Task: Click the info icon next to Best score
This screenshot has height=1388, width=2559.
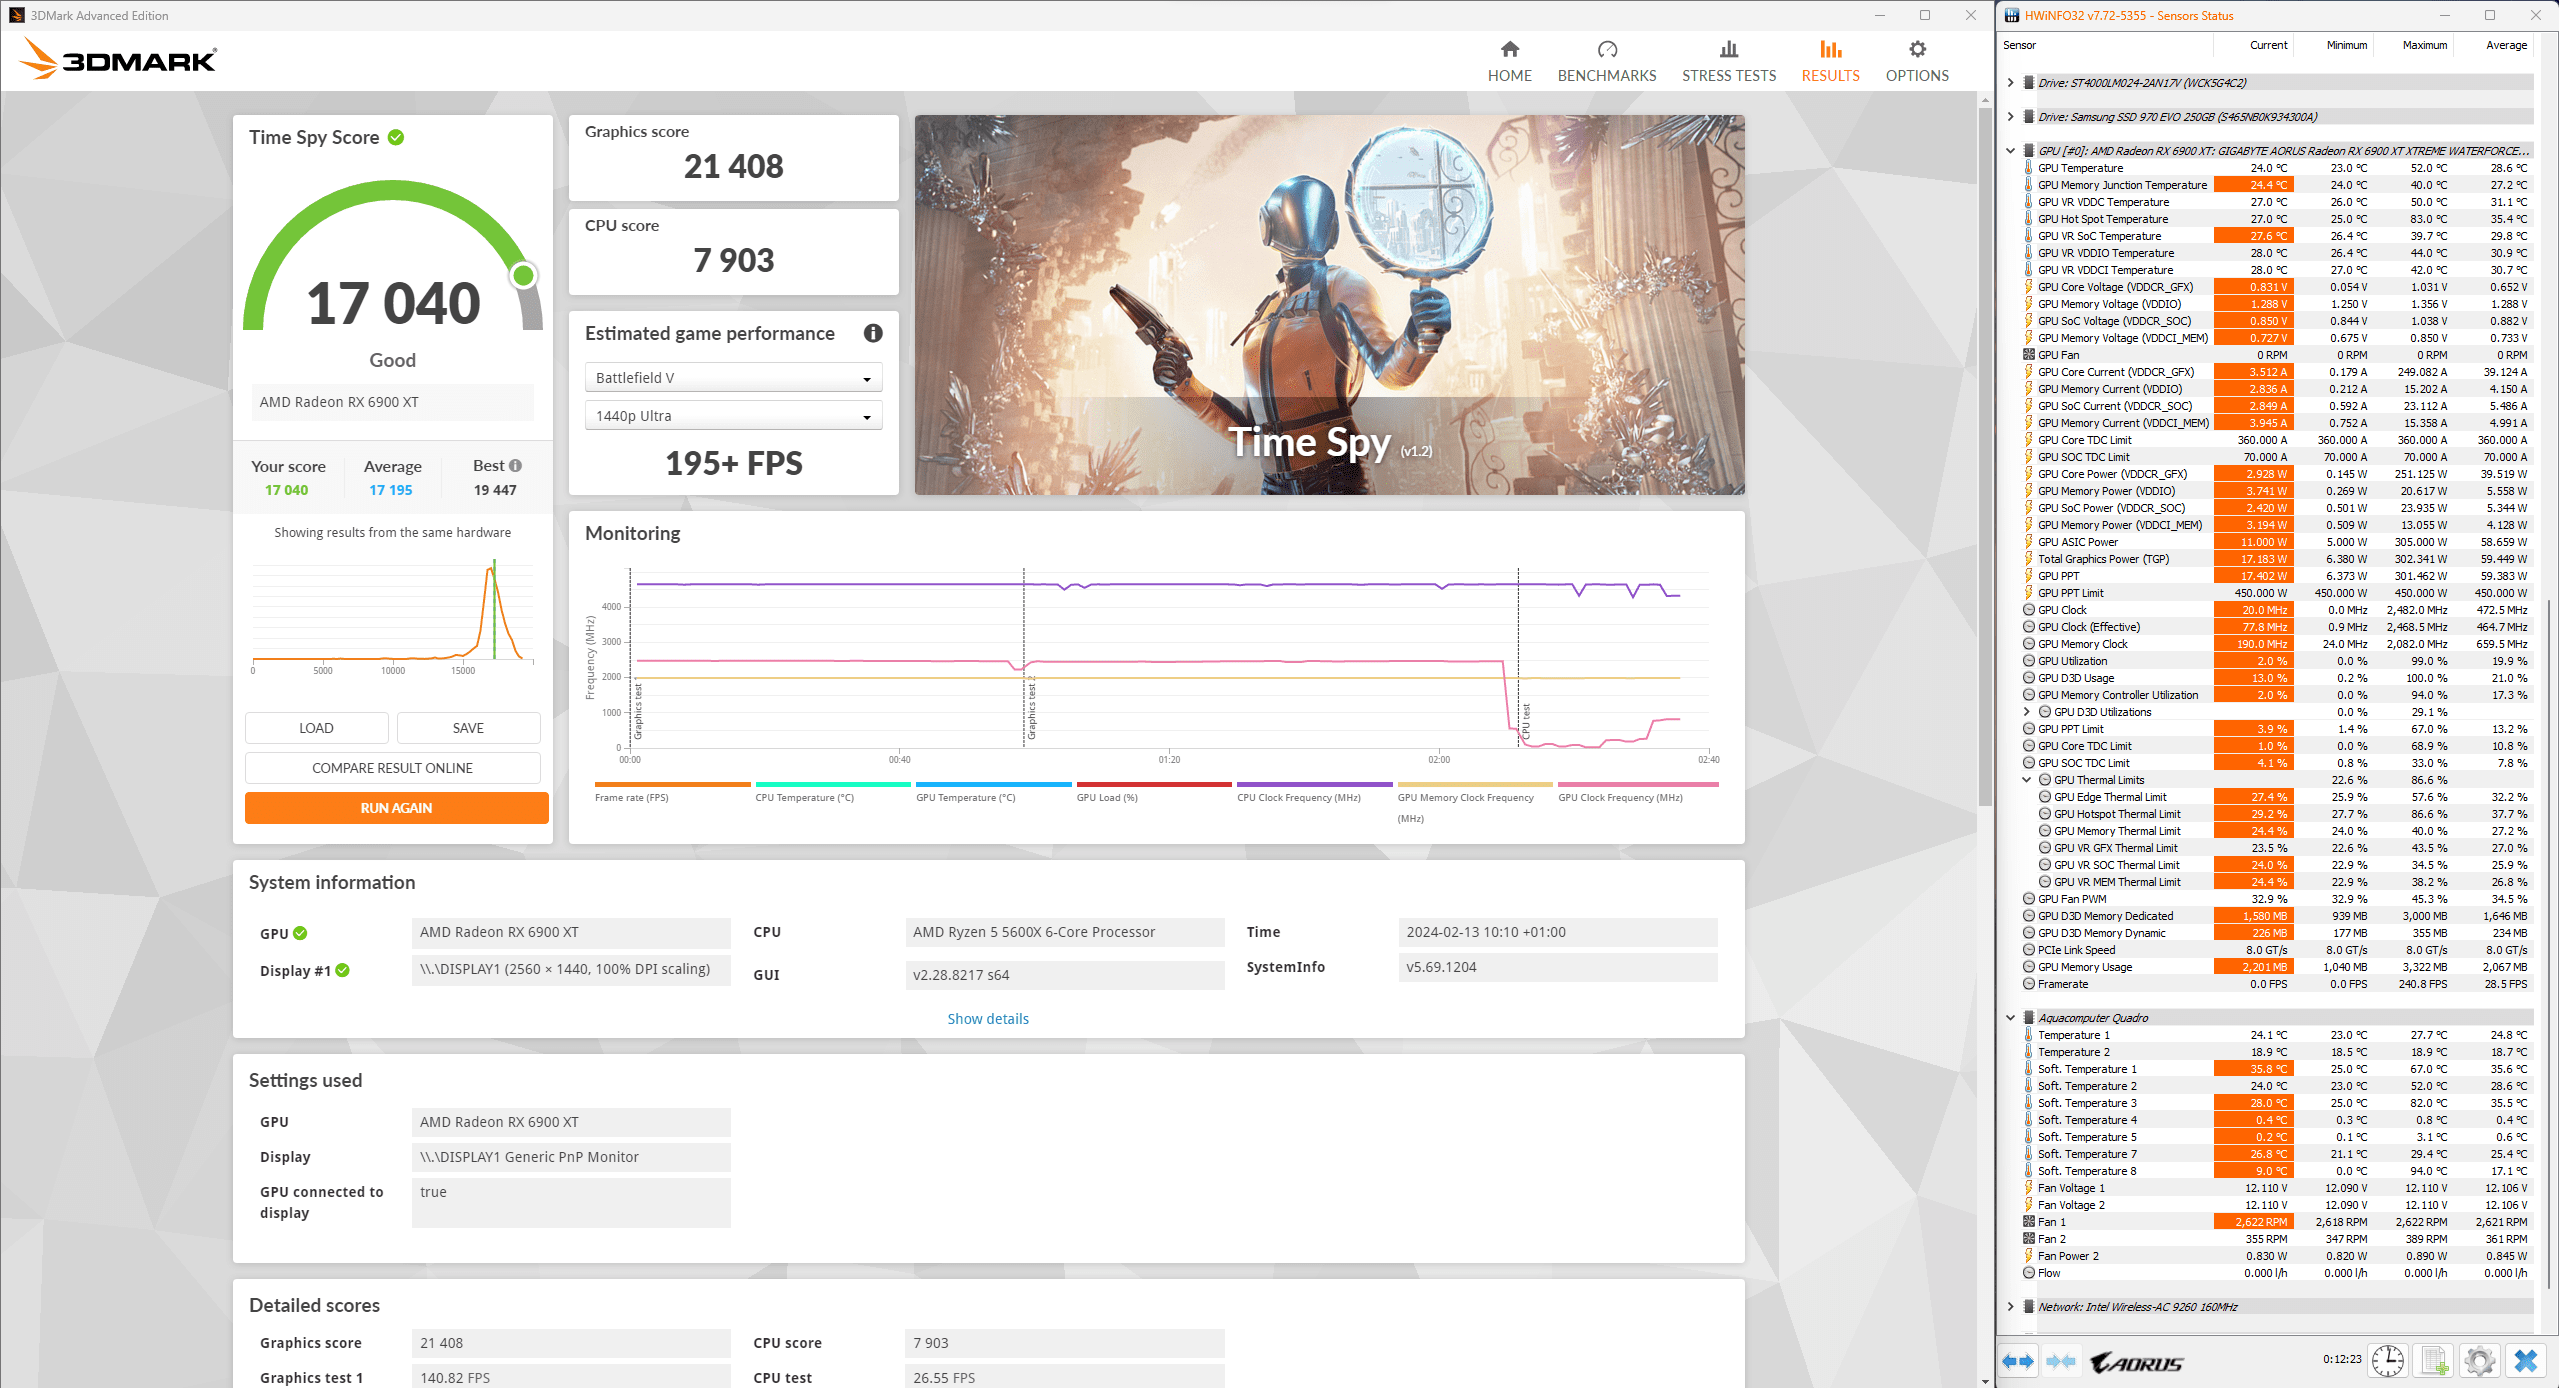Action: 515,466
